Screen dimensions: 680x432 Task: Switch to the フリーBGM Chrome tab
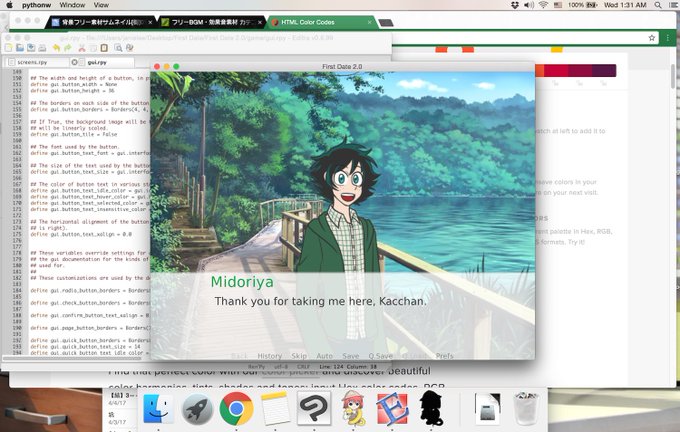coord(211,22)
